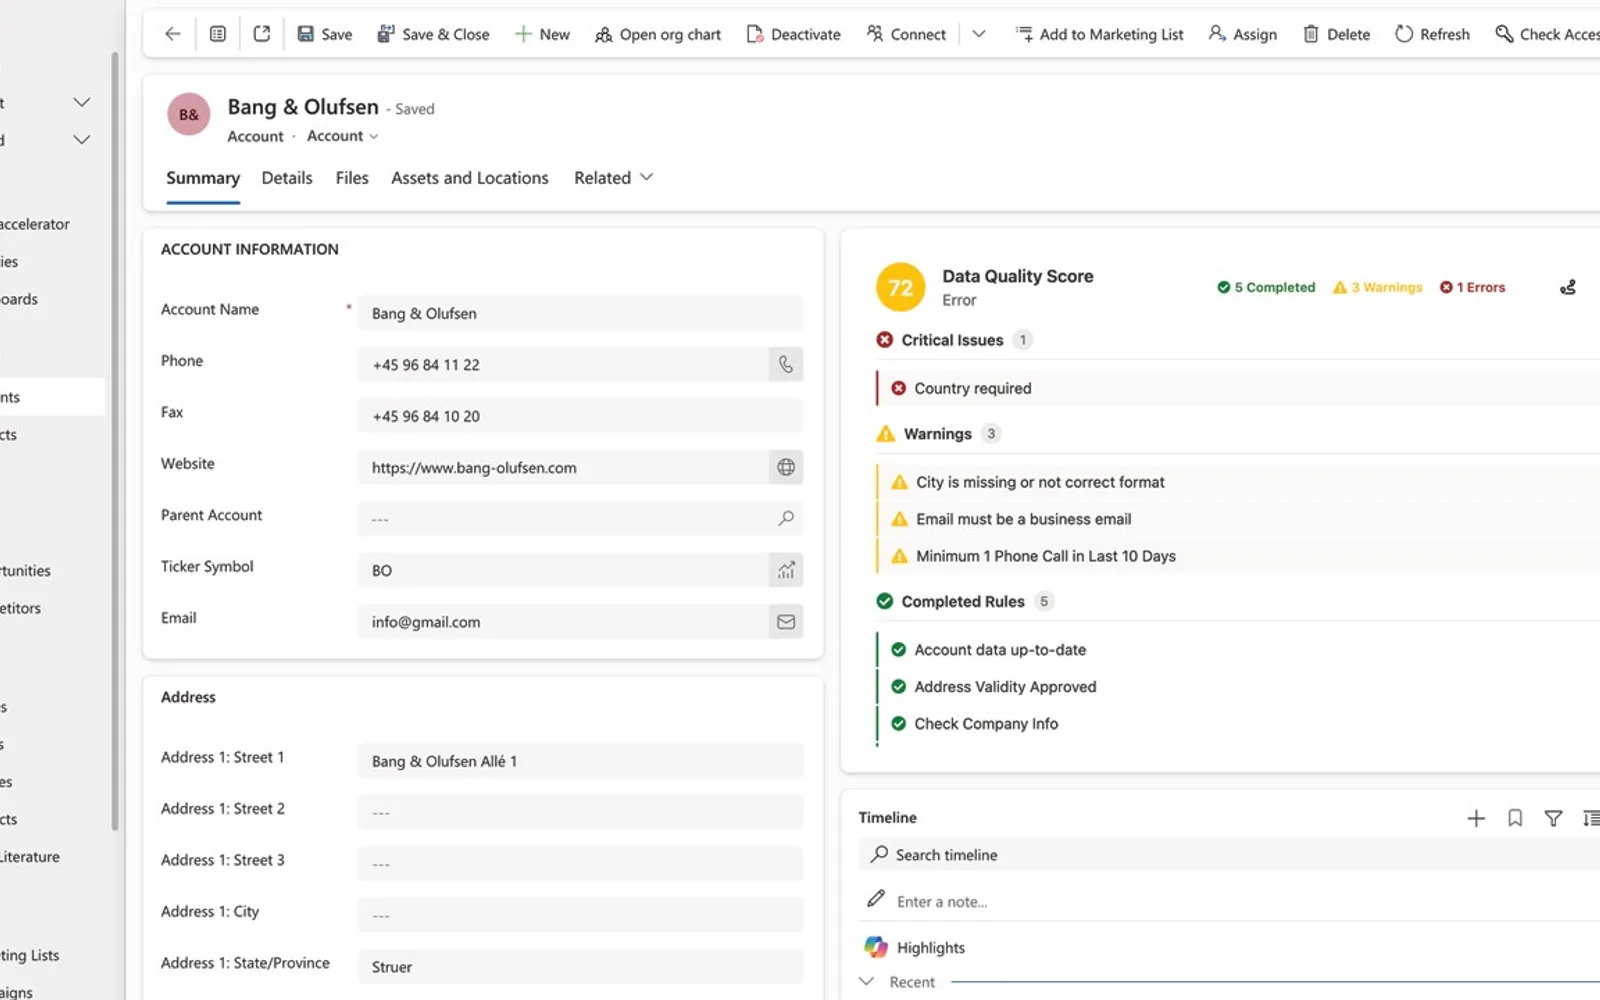Image resolution: width=1600 pixels, height=1000 pixels.
Task: Open timeline bookmark icon
Action: click(1515, 818)
